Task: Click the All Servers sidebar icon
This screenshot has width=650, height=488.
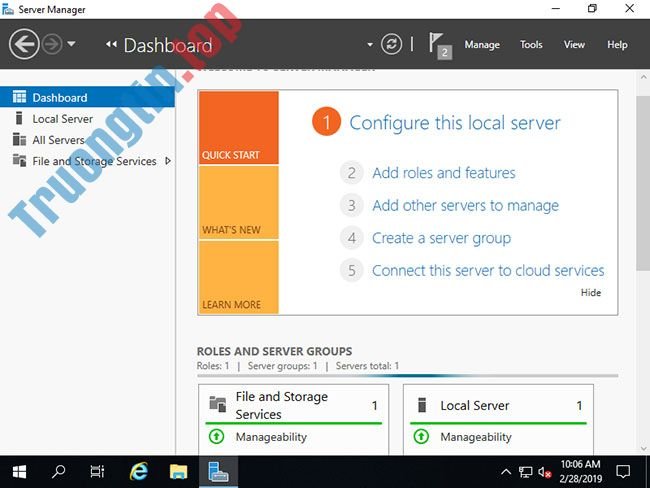Action: point(19,139)
